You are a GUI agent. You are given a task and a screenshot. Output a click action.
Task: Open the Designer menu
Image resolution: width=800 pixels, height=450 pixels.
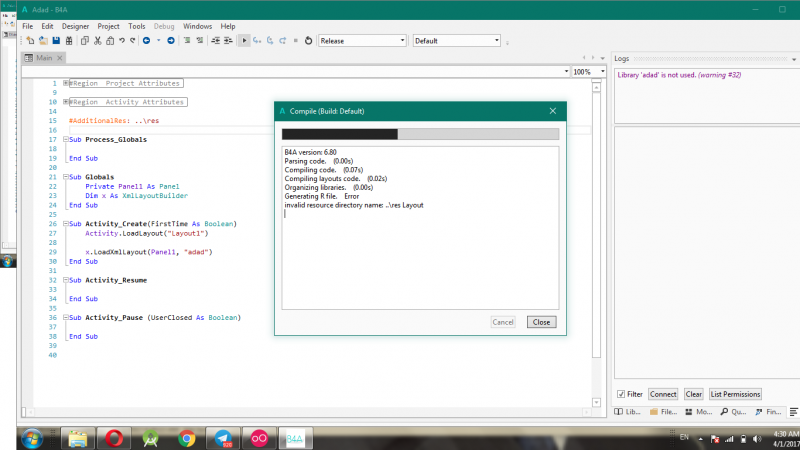[75, 25]
